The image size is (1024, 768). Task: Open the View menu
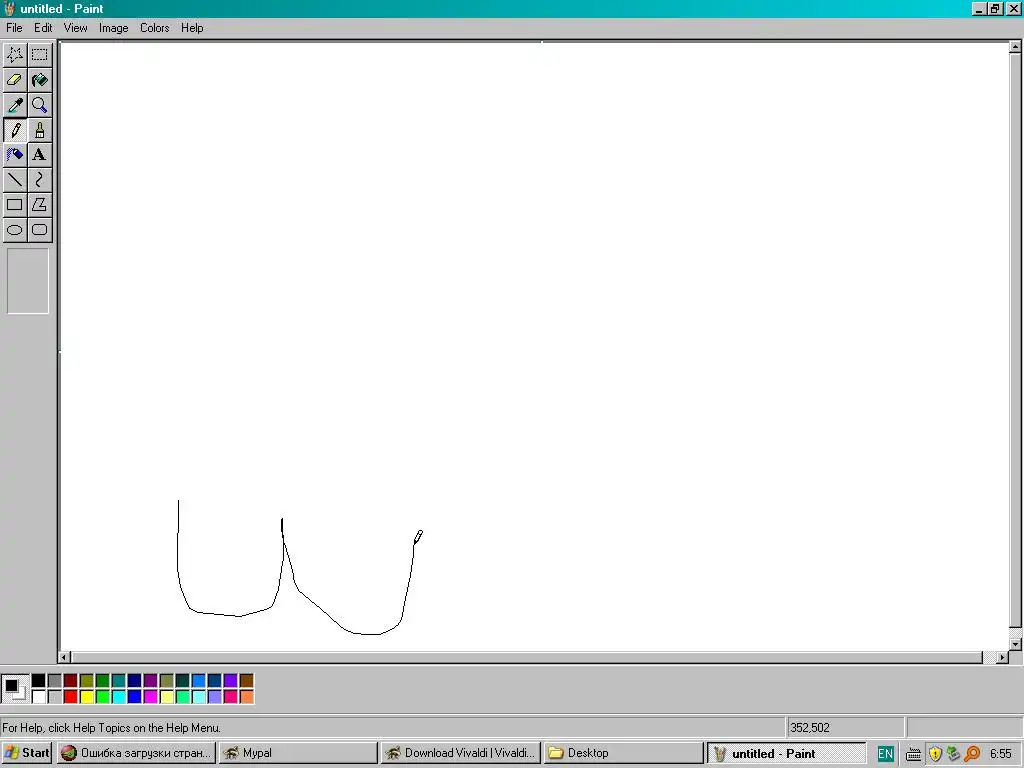pos(75,28)
